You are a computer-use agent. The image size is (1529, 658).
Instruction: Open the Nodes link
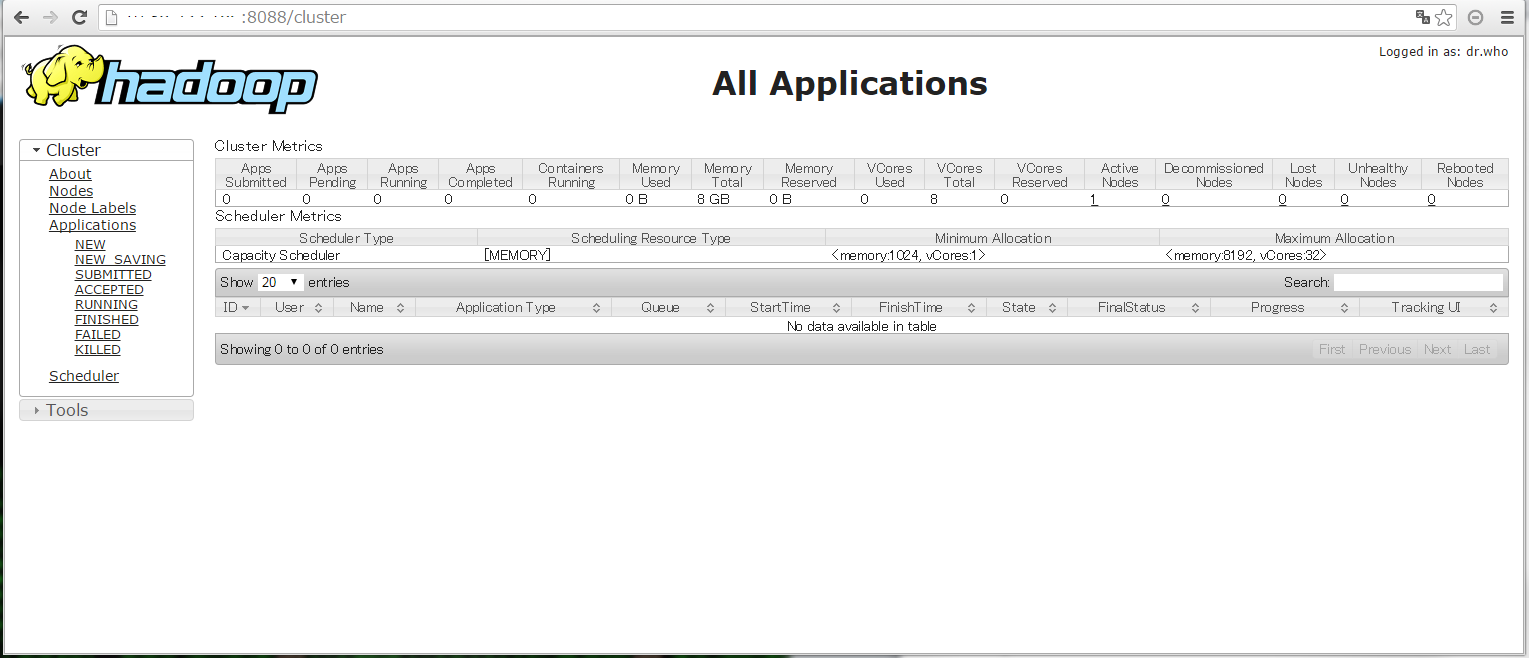pos(71,191)
